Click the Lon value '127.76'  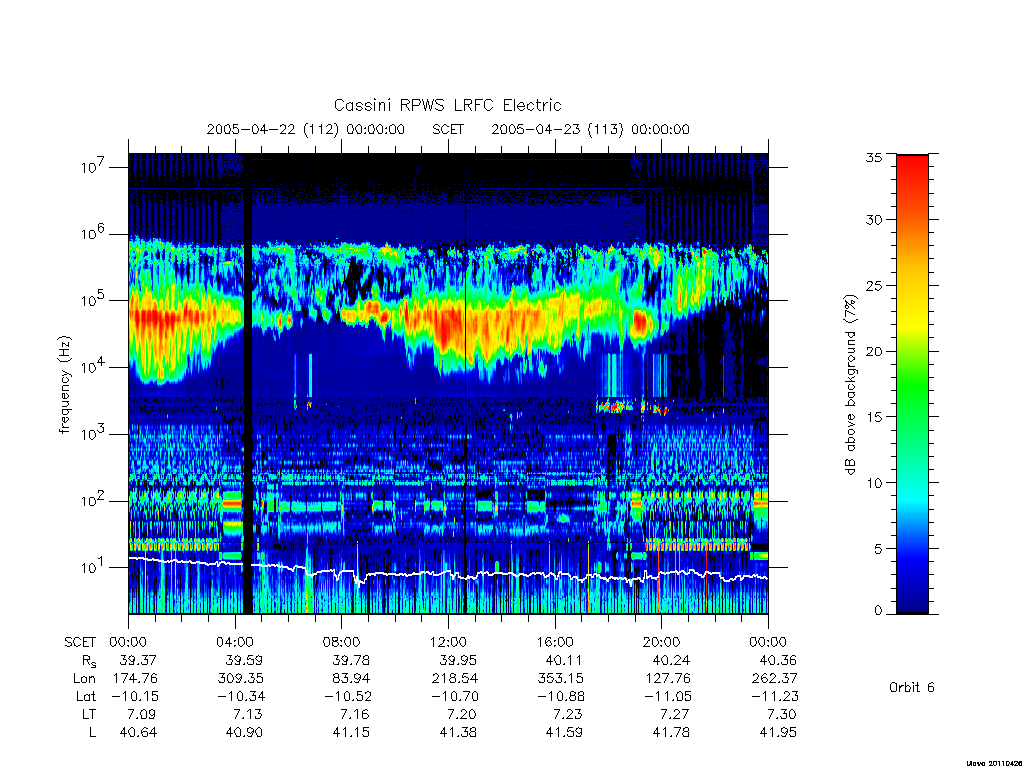[x=667, y=679]
